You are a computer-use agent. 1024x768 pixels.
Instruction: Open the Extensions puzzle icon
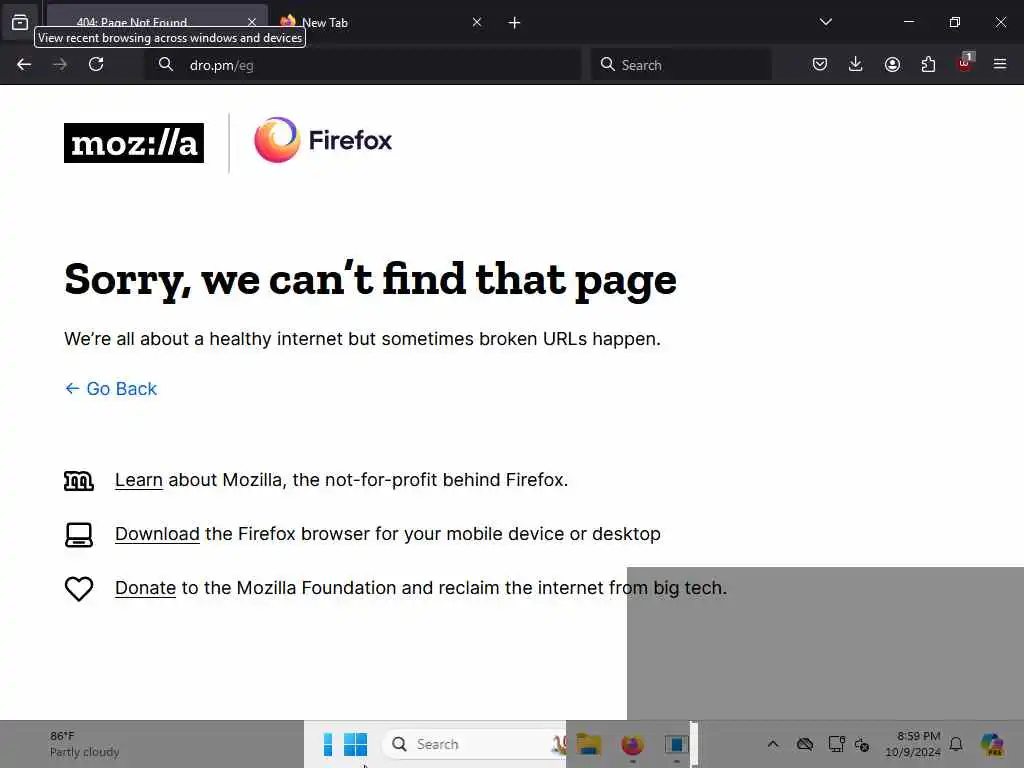[928, 65]
